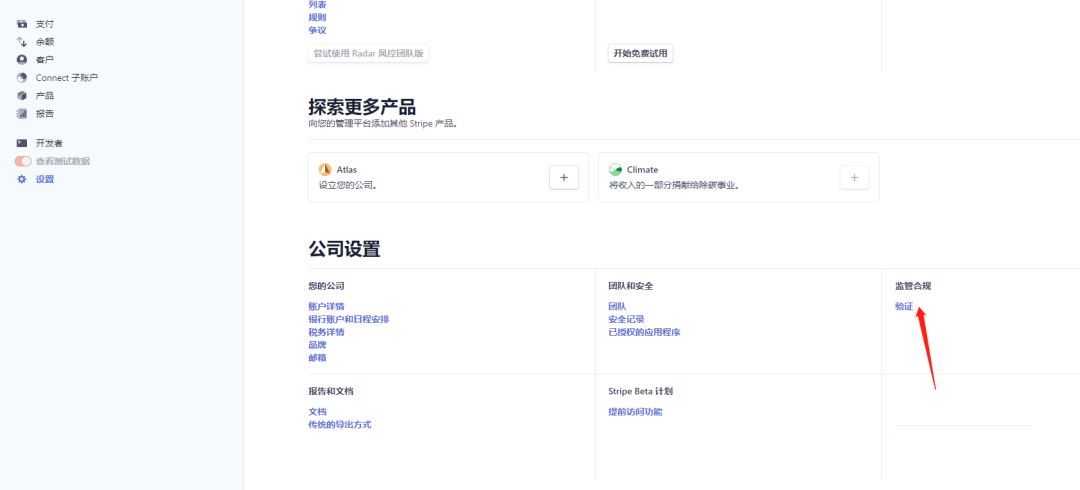Open the 验证 link under 监管合规
This screenshot has width=1080, height=490.
pyautogui.click(x=904, y=306)
